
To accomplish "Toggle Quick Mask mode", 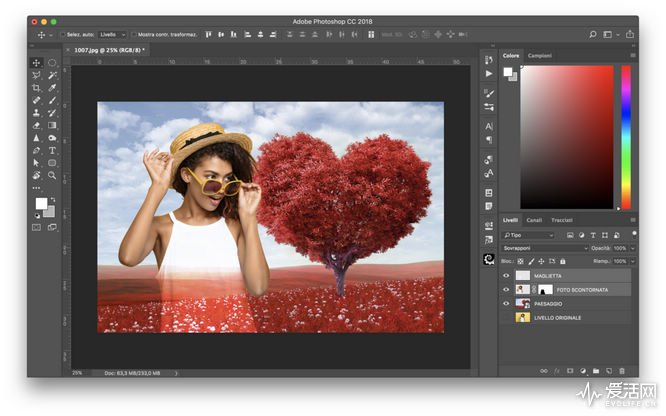I will tap(37, 227).
